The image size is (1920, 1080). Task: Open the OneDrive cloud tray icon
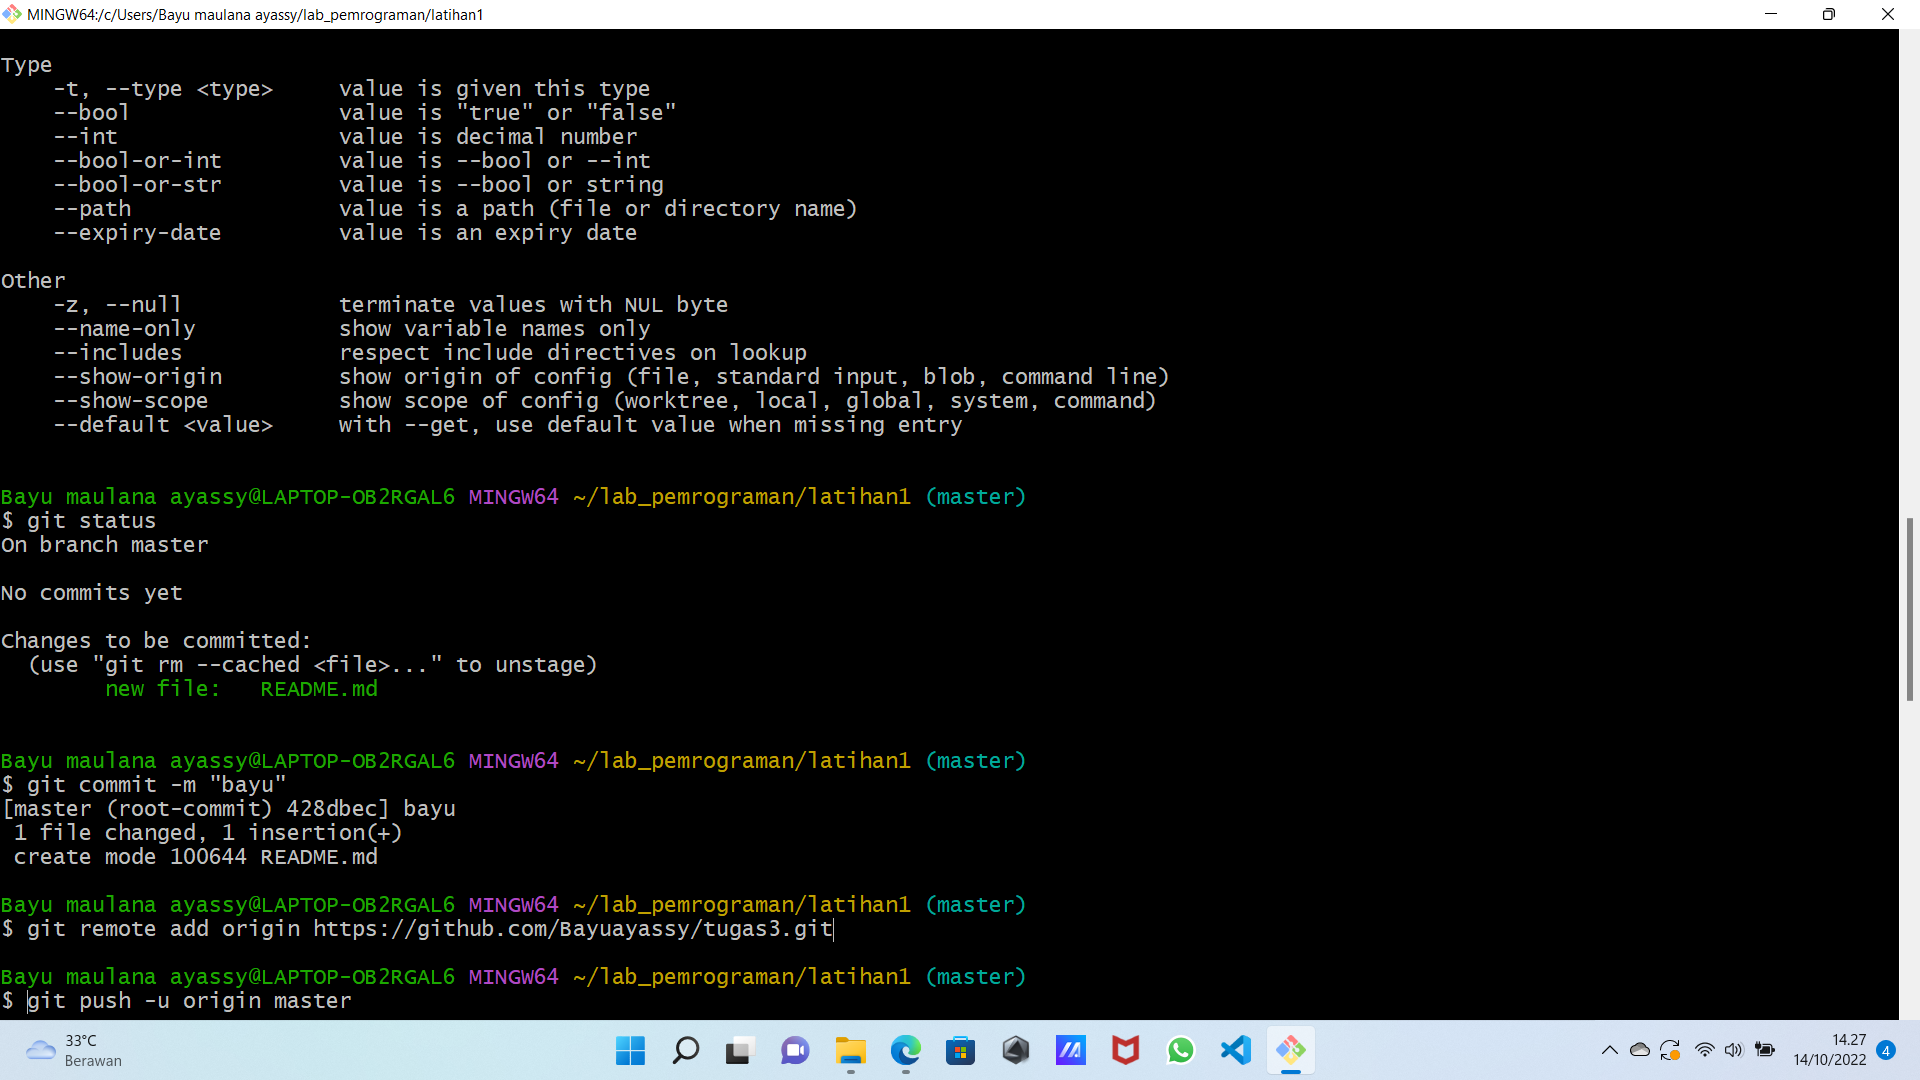(1640, 1050)
